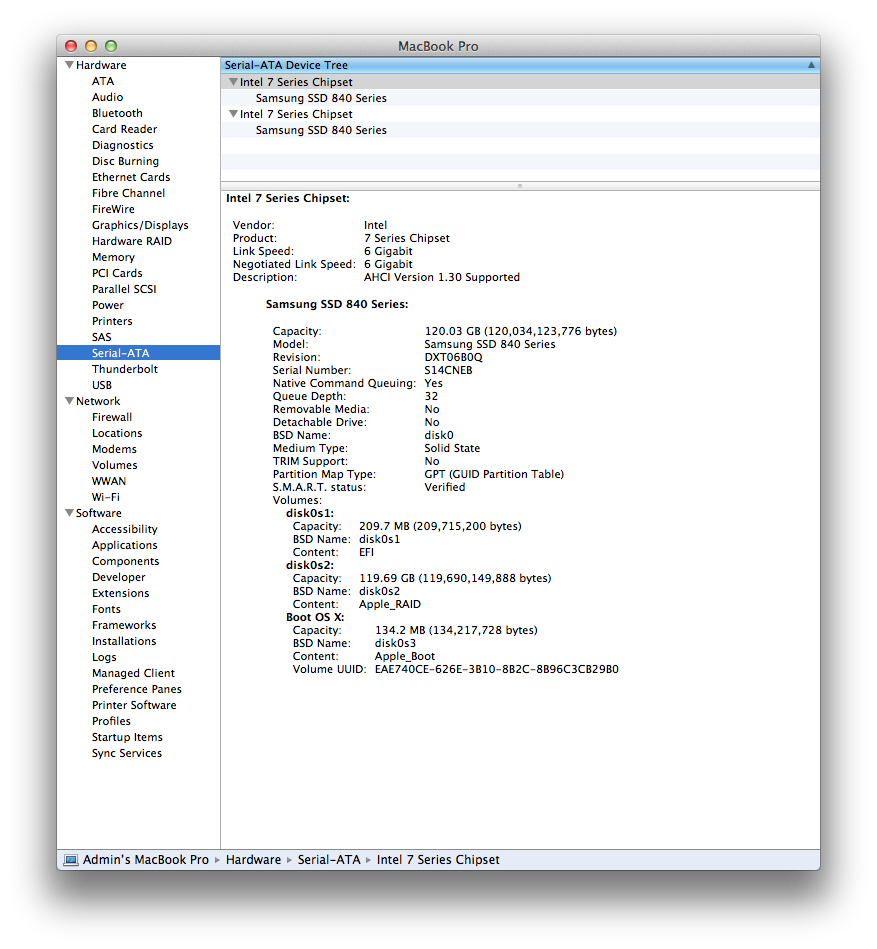Select Modems under Network
This screenshot has width=877, height=949.
tap(114, 449)
